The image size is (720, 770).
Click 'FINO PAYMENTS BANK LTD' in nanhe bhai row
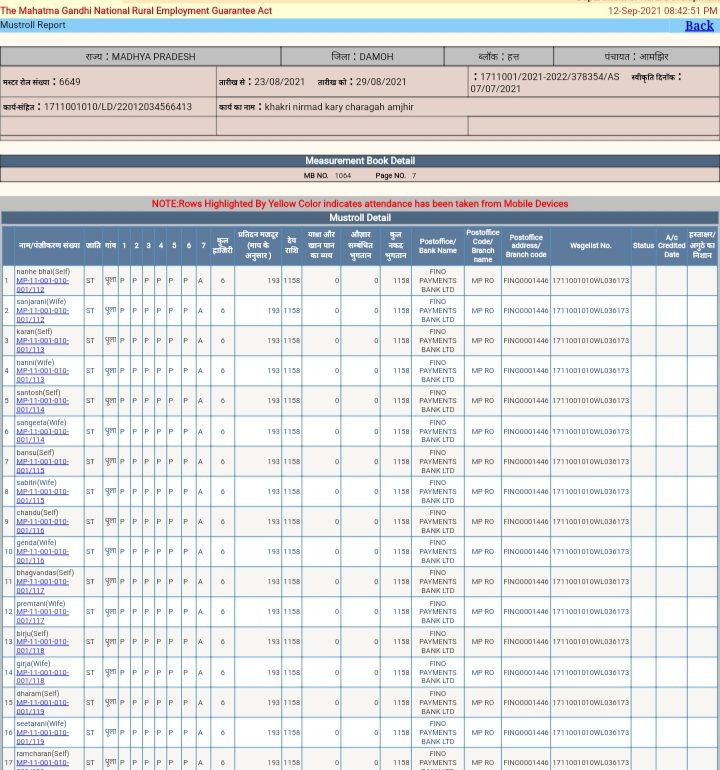438,281
